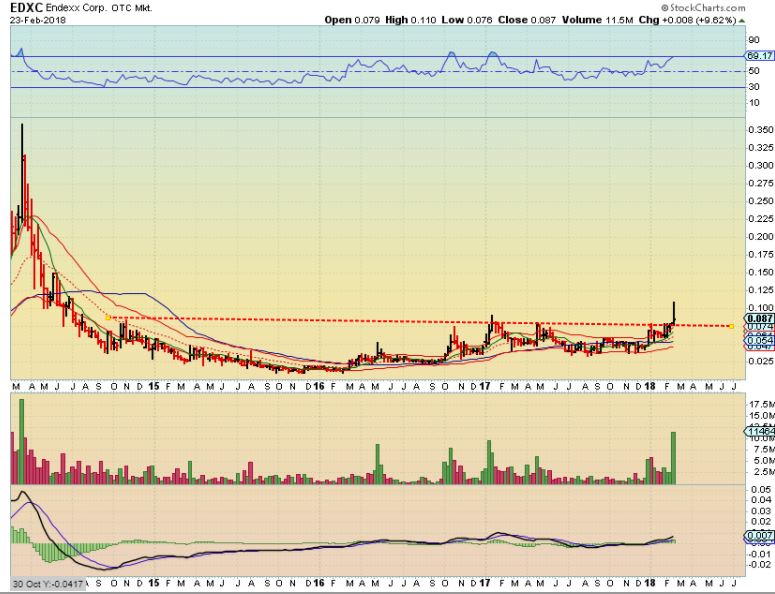Click the 30 Oct Y:-0.0417 cursor readout

click(48, 584)
